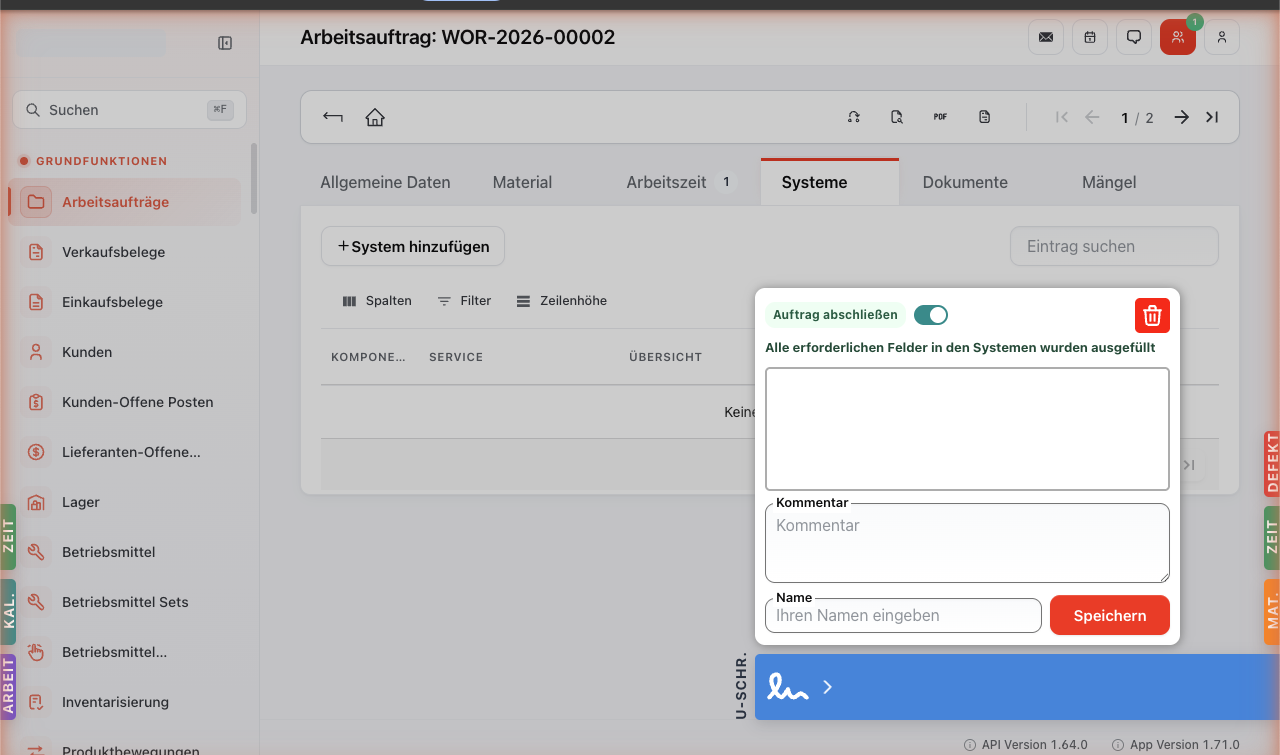Image resolution: width=1280 pixels, height=755 pixels.
Task: Switch to Allgemeine Daten tab
Action: [x=385, y=182]
